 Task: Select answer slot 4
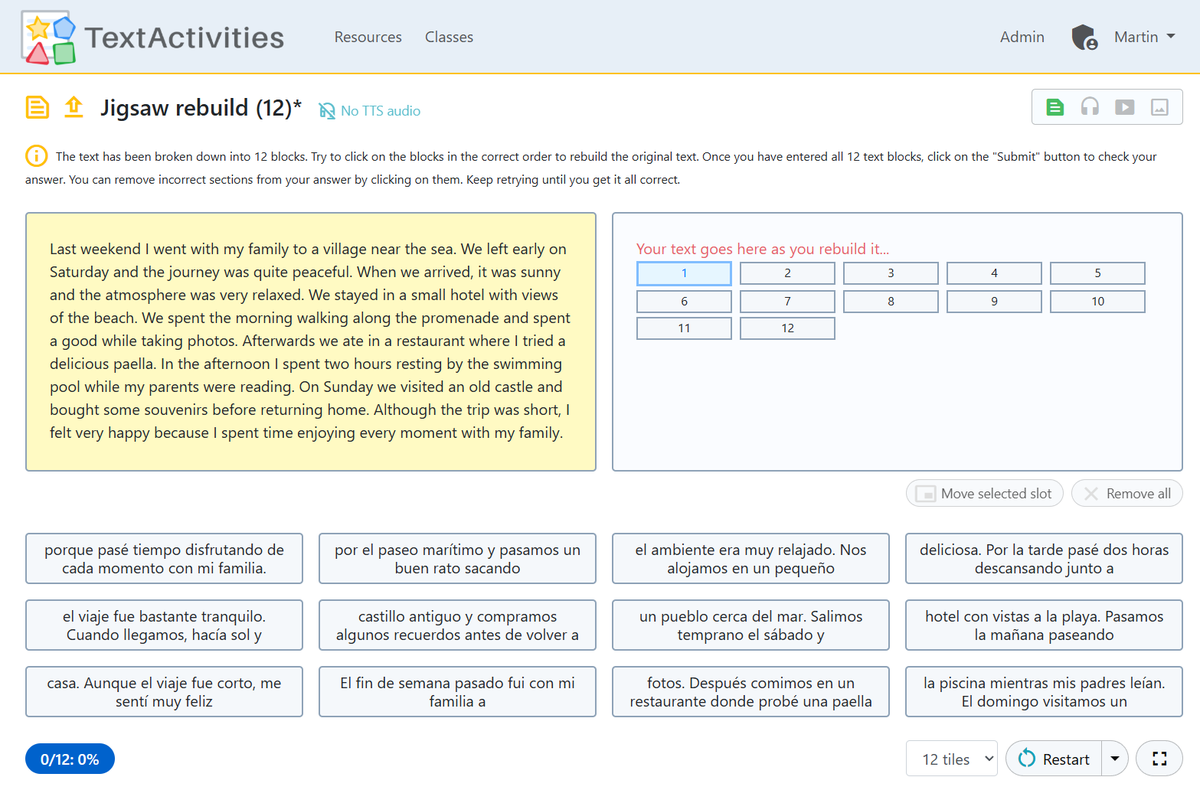pyautogui.click(x=994, y=273)
